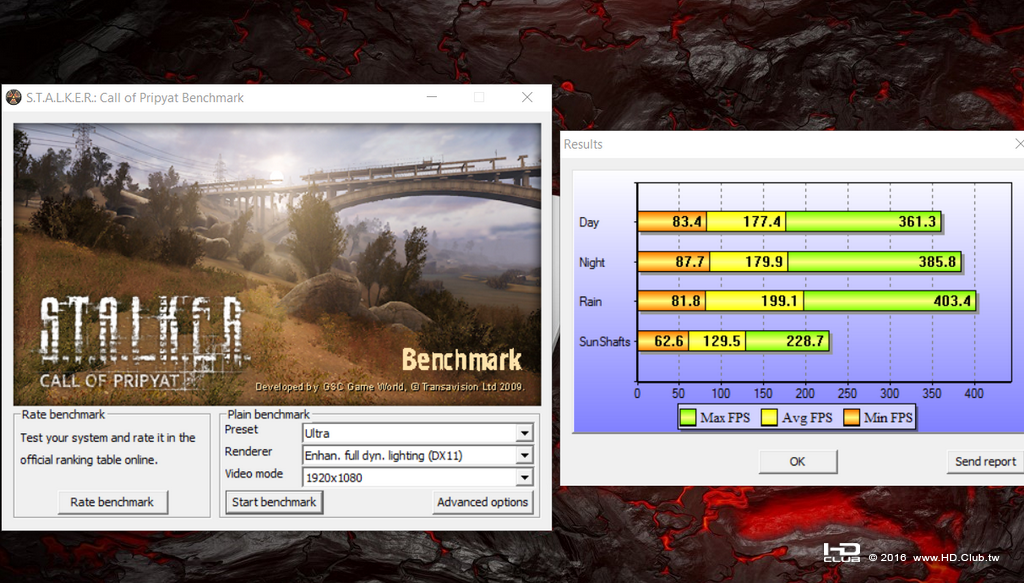
Task: Click the 'Test your system and rate it' text
Action: point(108,437)
